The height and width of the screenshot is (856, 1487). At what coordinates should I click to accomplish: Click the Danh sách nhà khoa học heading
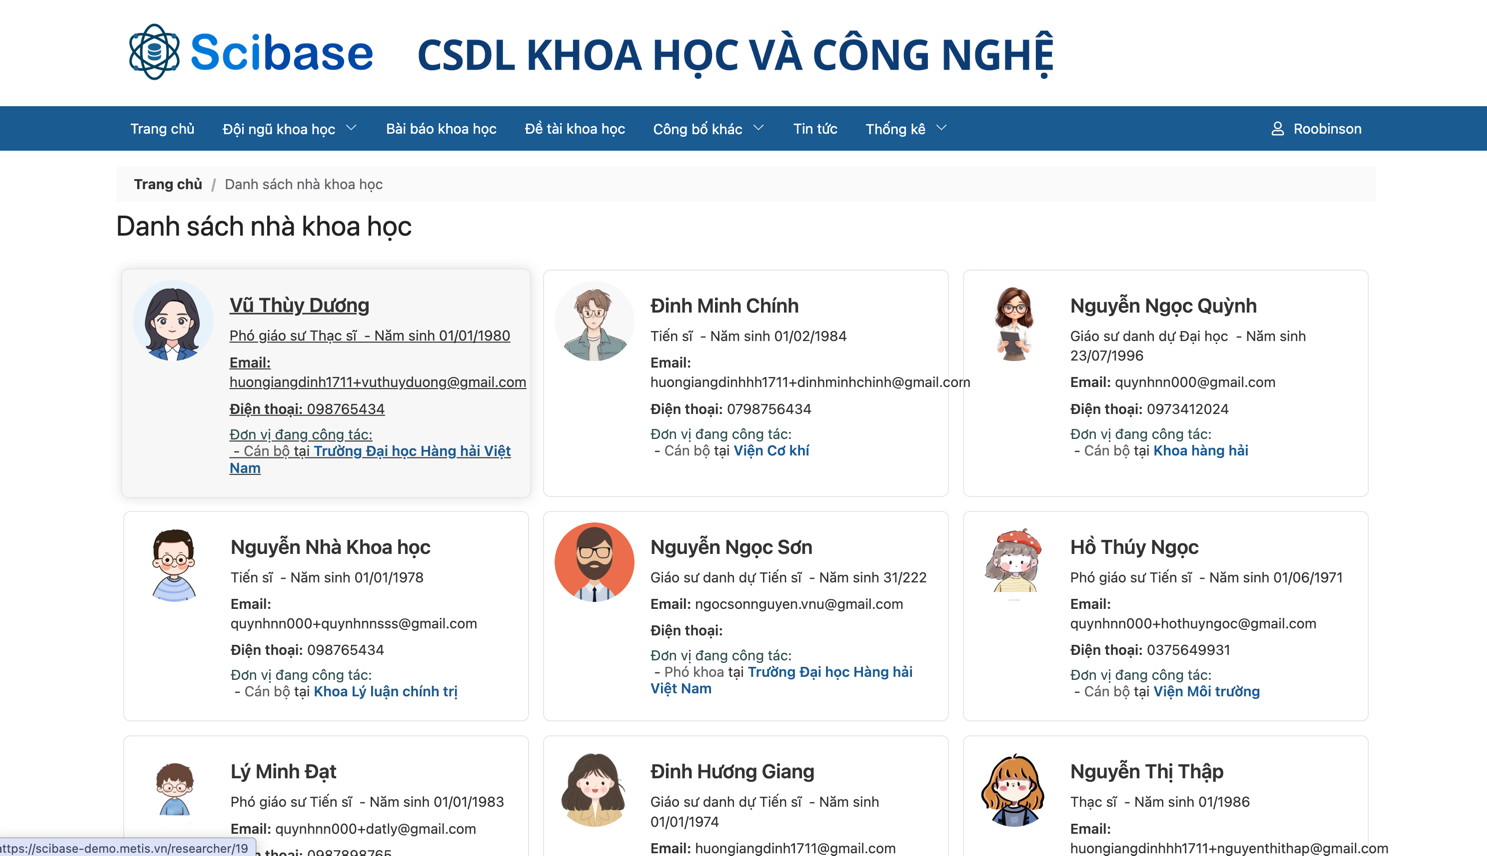tap(264, 226)
